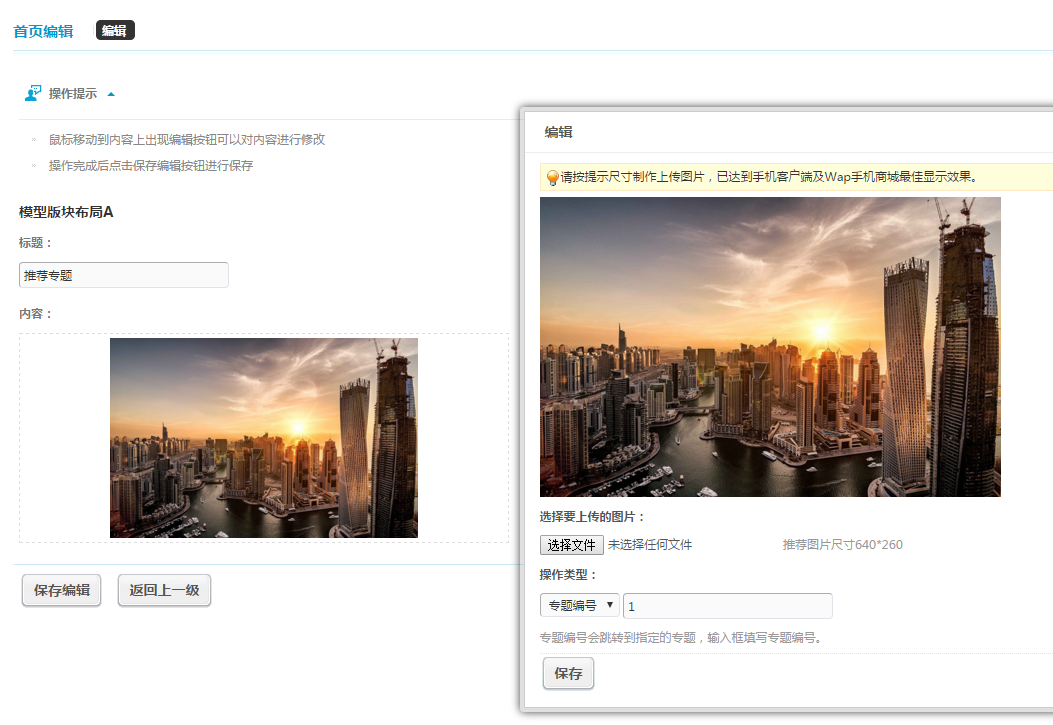Click the city thumbnail in 内容 area
This screenshot has height=725, width=1053.
(264, 438)
